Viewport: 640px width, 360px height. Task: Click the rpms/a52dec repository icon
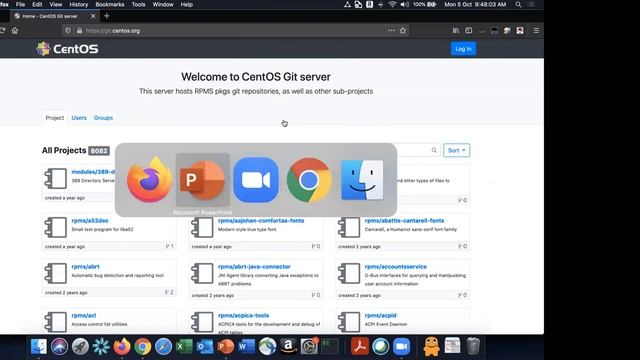coord(56,227)
